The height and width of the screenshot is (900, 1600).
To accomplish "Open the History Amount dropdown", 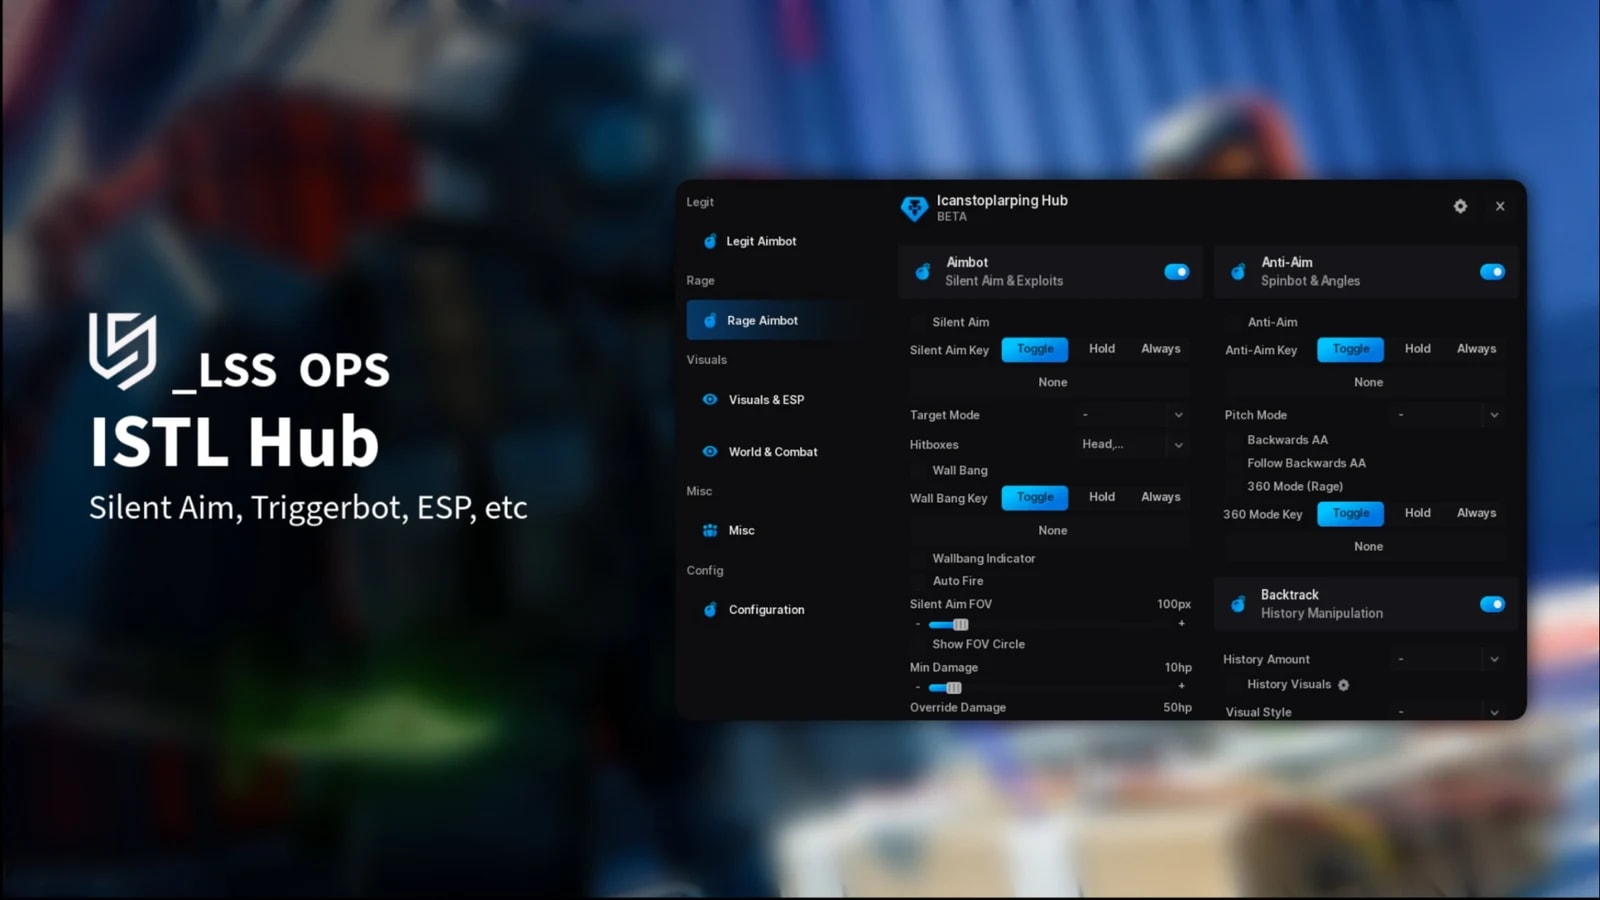I will [x=1449, y=659].
